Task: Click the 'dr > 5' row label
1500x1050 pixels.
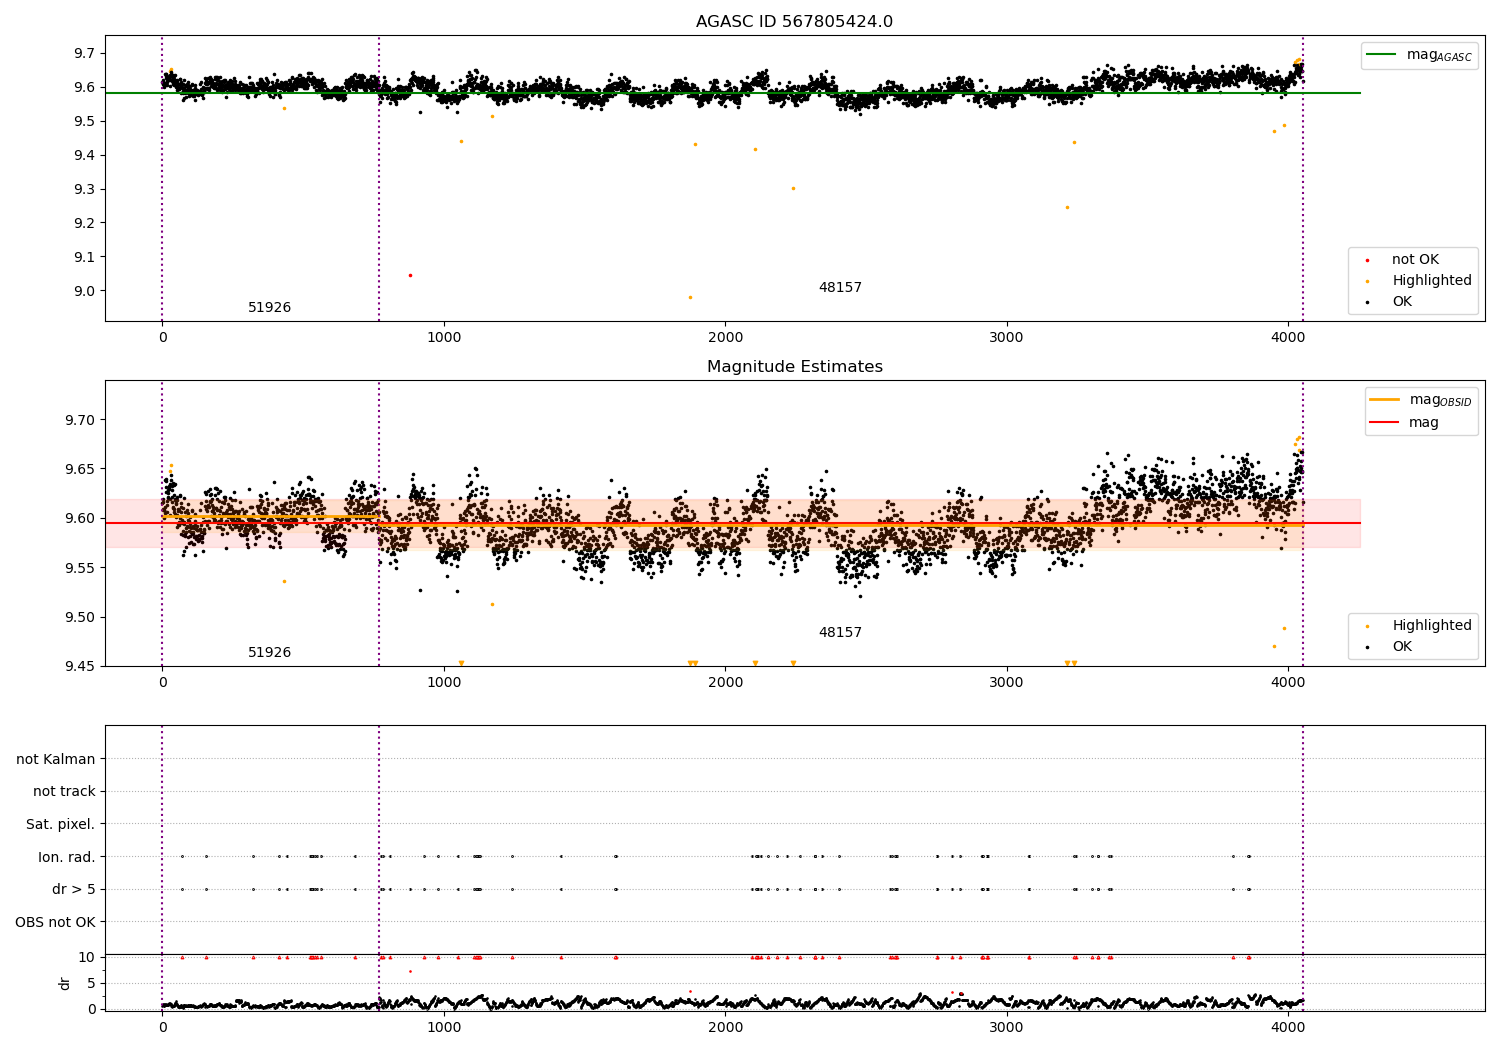Action: pos(74,889)
